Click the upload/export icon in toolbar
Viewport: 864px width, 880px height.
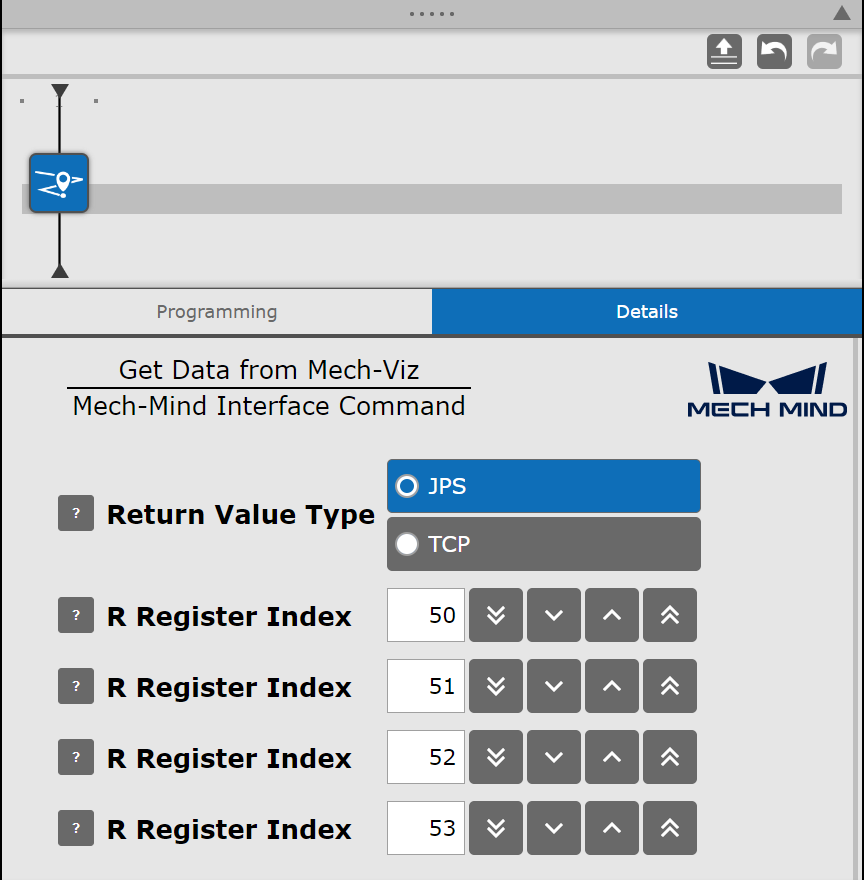[x=724, y=52]
